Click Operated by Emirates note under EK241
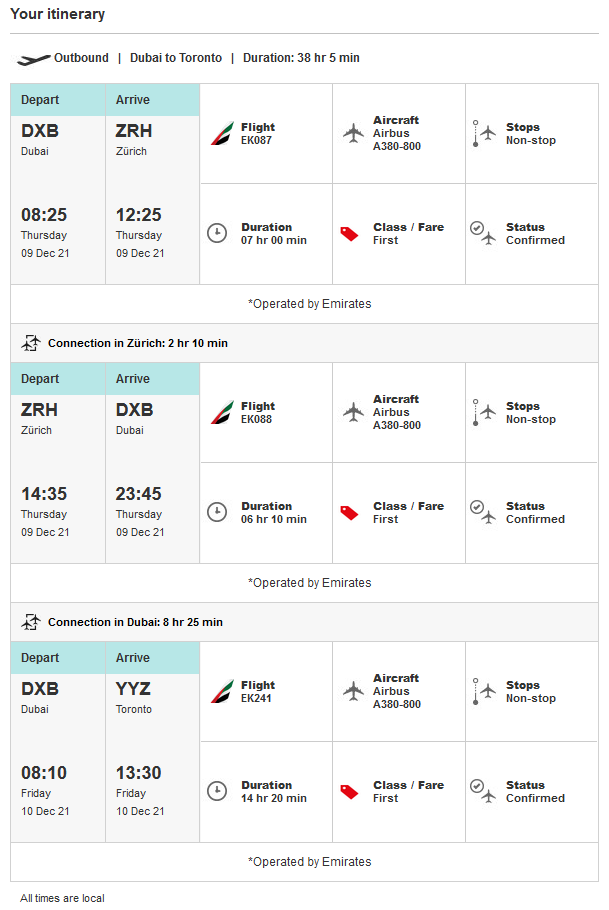The image size is (609, 910). [309, 862]
